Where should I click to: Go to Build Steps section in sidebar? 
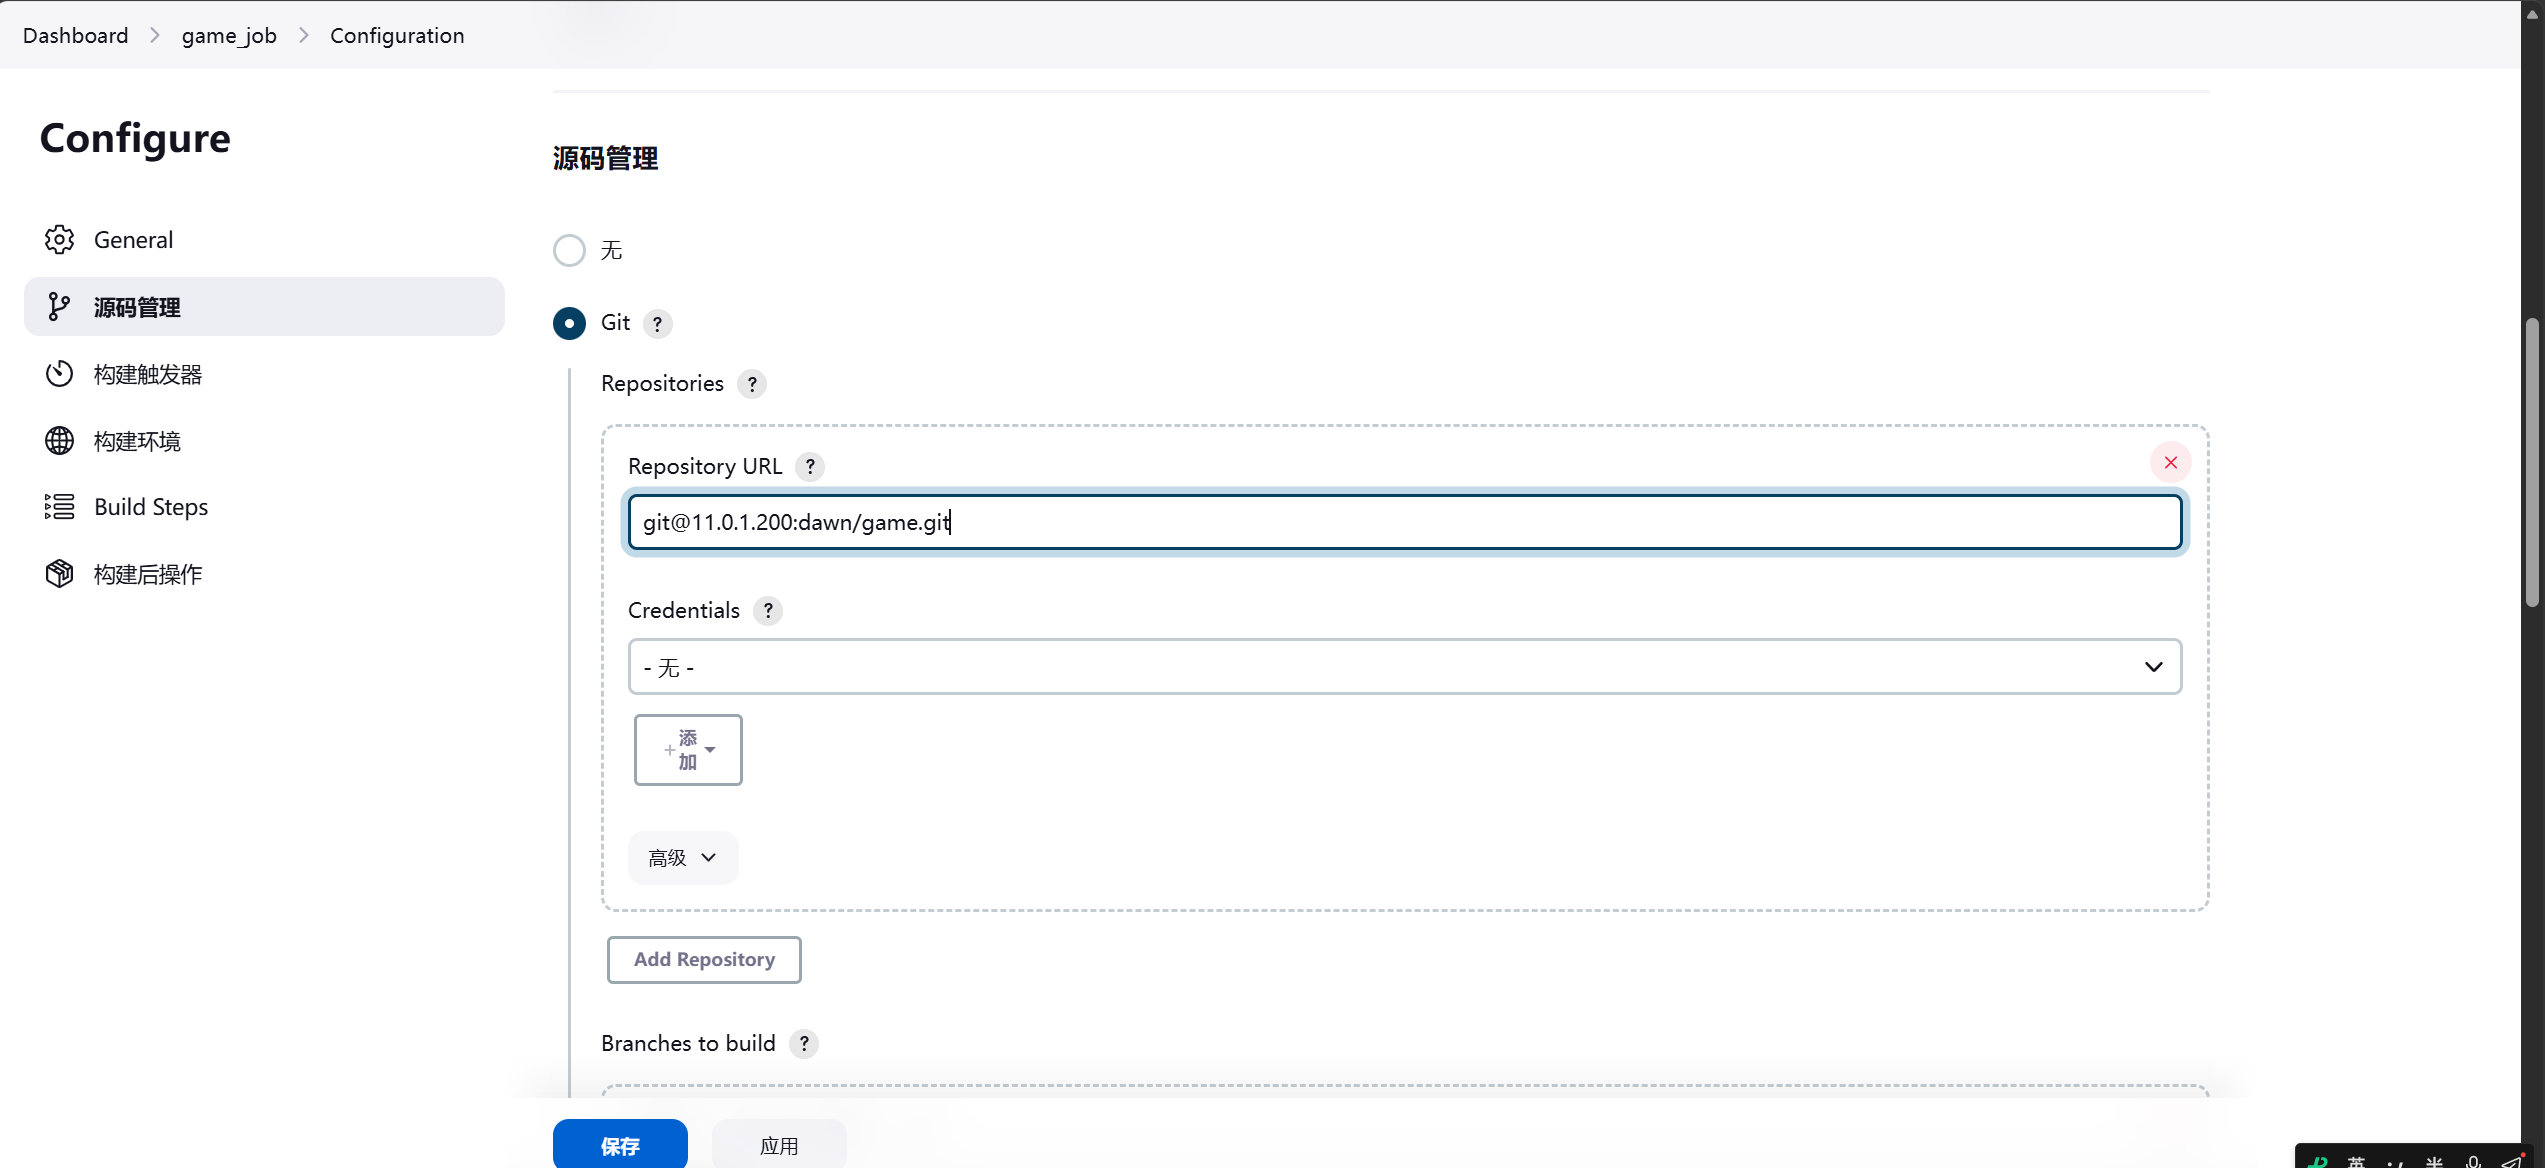264,507
